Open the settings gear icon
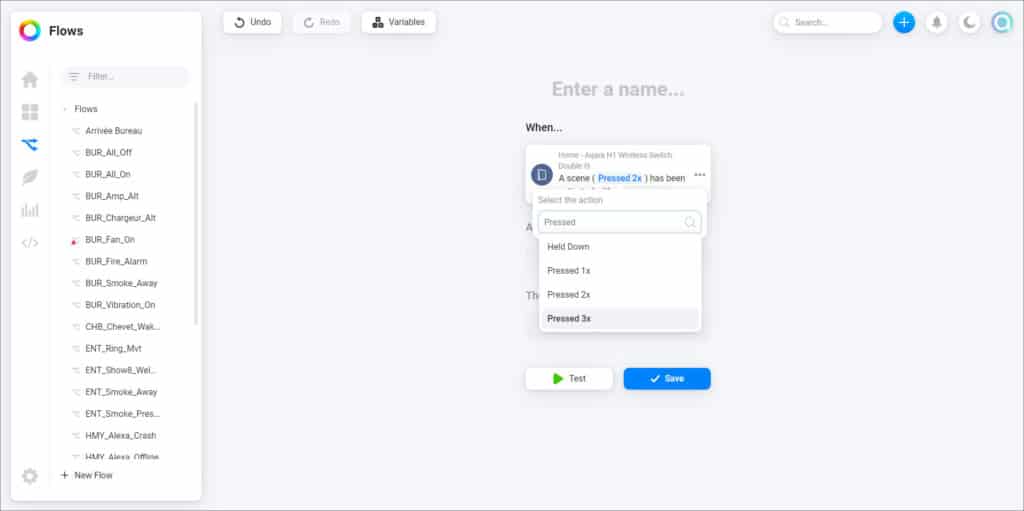The height and width of the screenshot is (511, 1024). coord(30,476)
